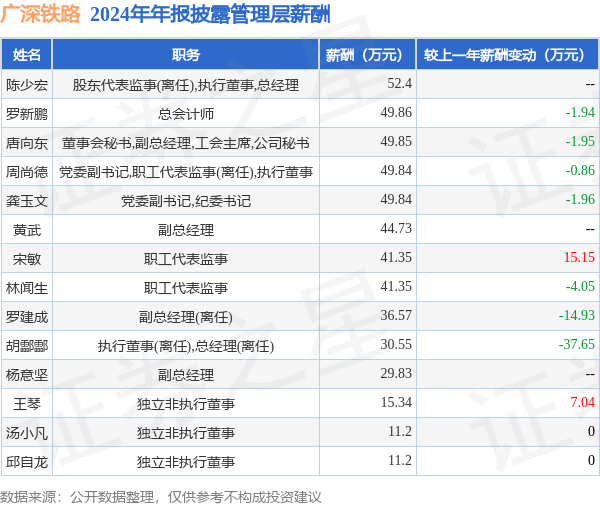Click salary value 29.83

click(396, 374)
